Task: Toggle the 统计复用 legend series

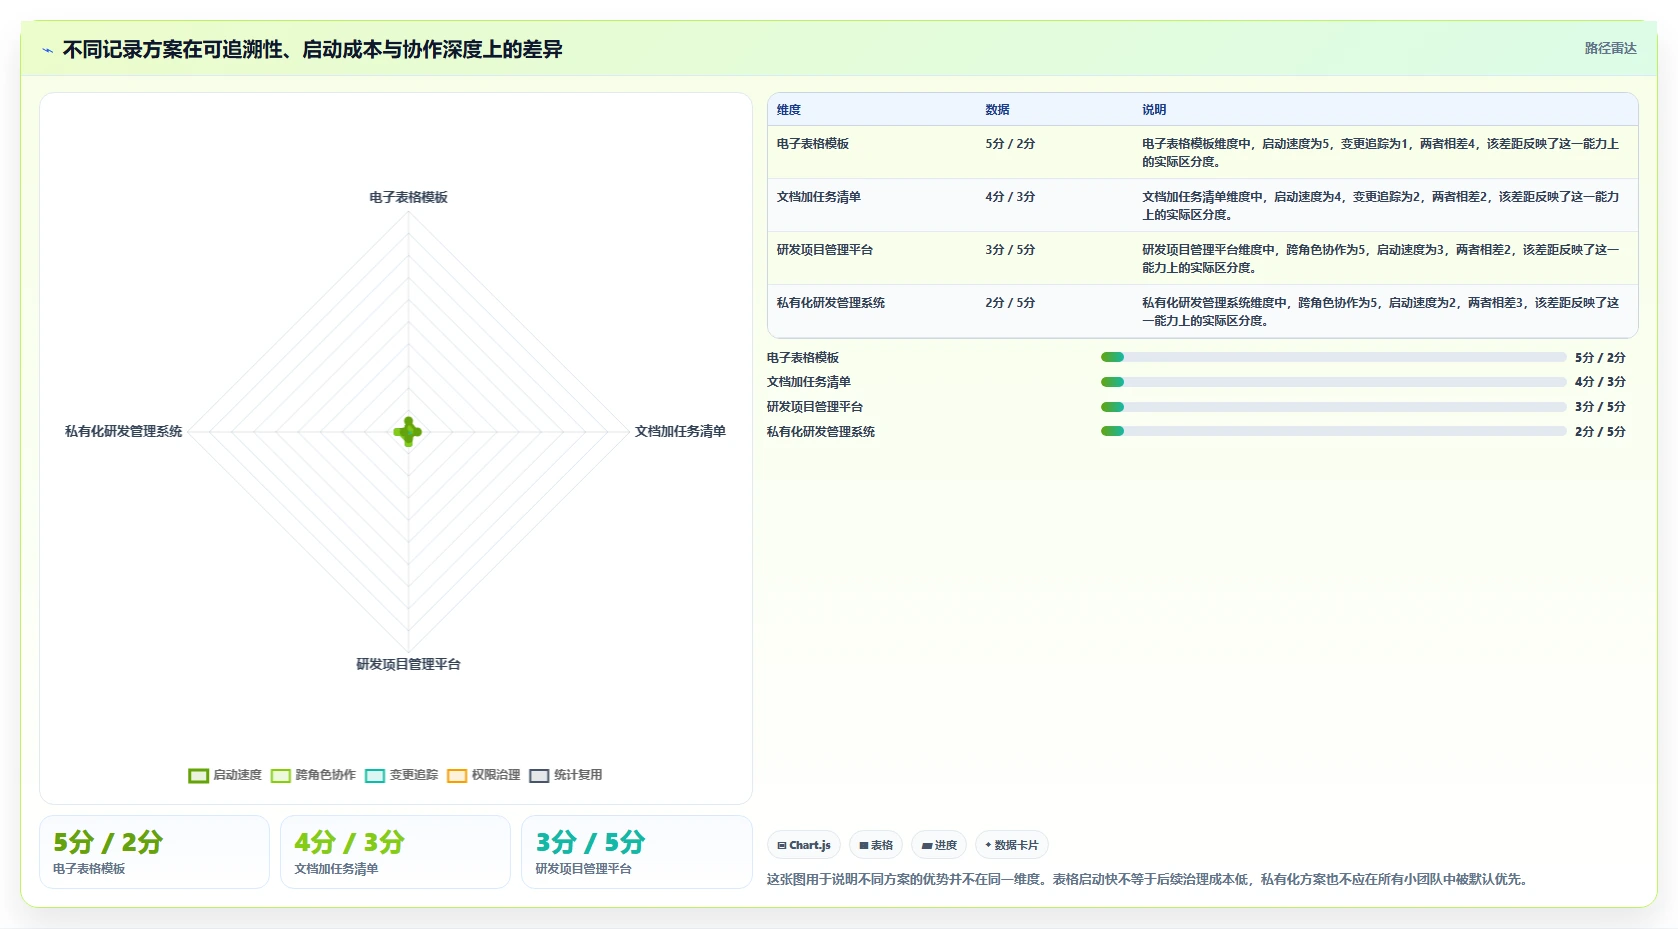Action: coord(566,775)
